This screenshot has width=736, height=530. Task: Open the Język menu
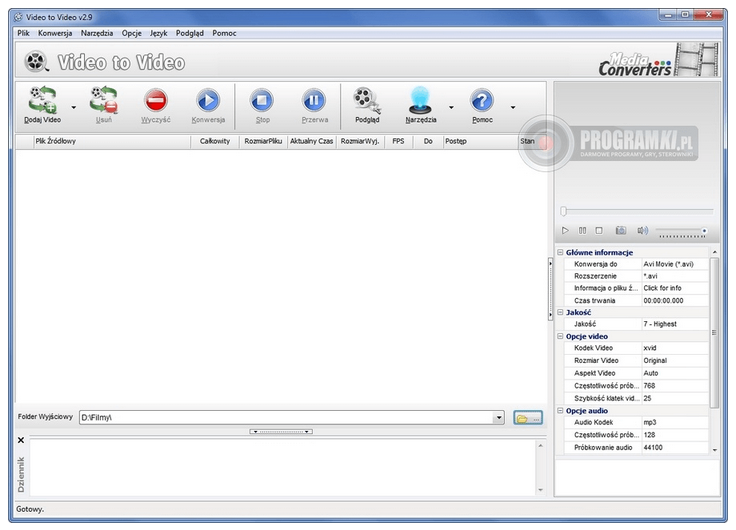click(x=159, y=33)
